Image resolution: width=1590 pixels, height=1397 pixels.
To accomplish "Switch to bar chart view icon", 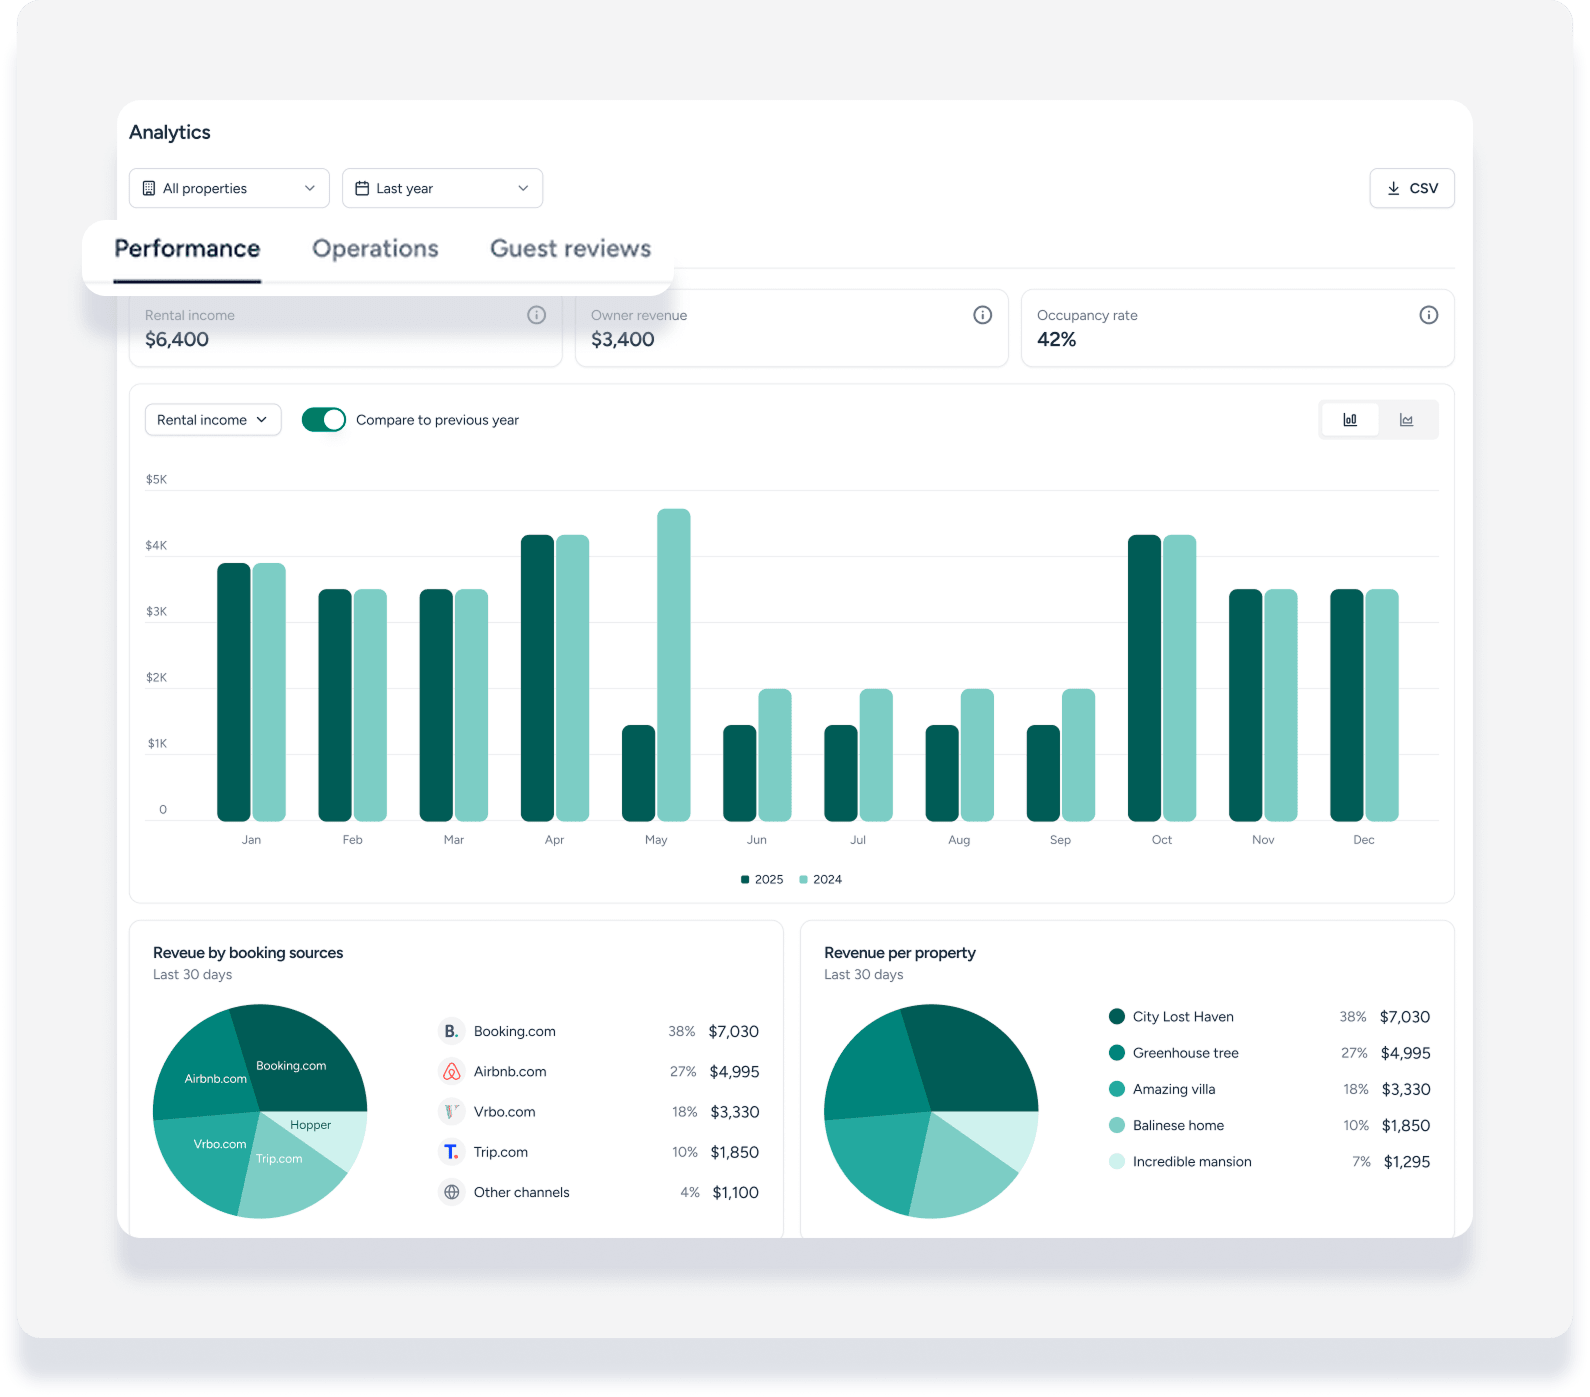I will (x=1350, y=420).
